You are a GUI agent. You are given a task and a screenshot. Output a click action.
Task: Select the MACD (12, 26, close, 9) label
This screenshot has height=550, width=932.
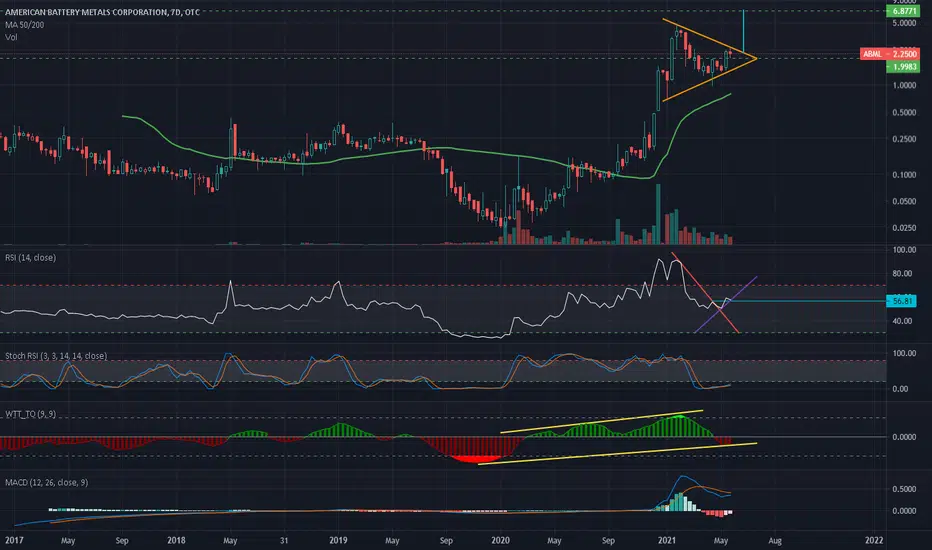click(x=46, y=482)
